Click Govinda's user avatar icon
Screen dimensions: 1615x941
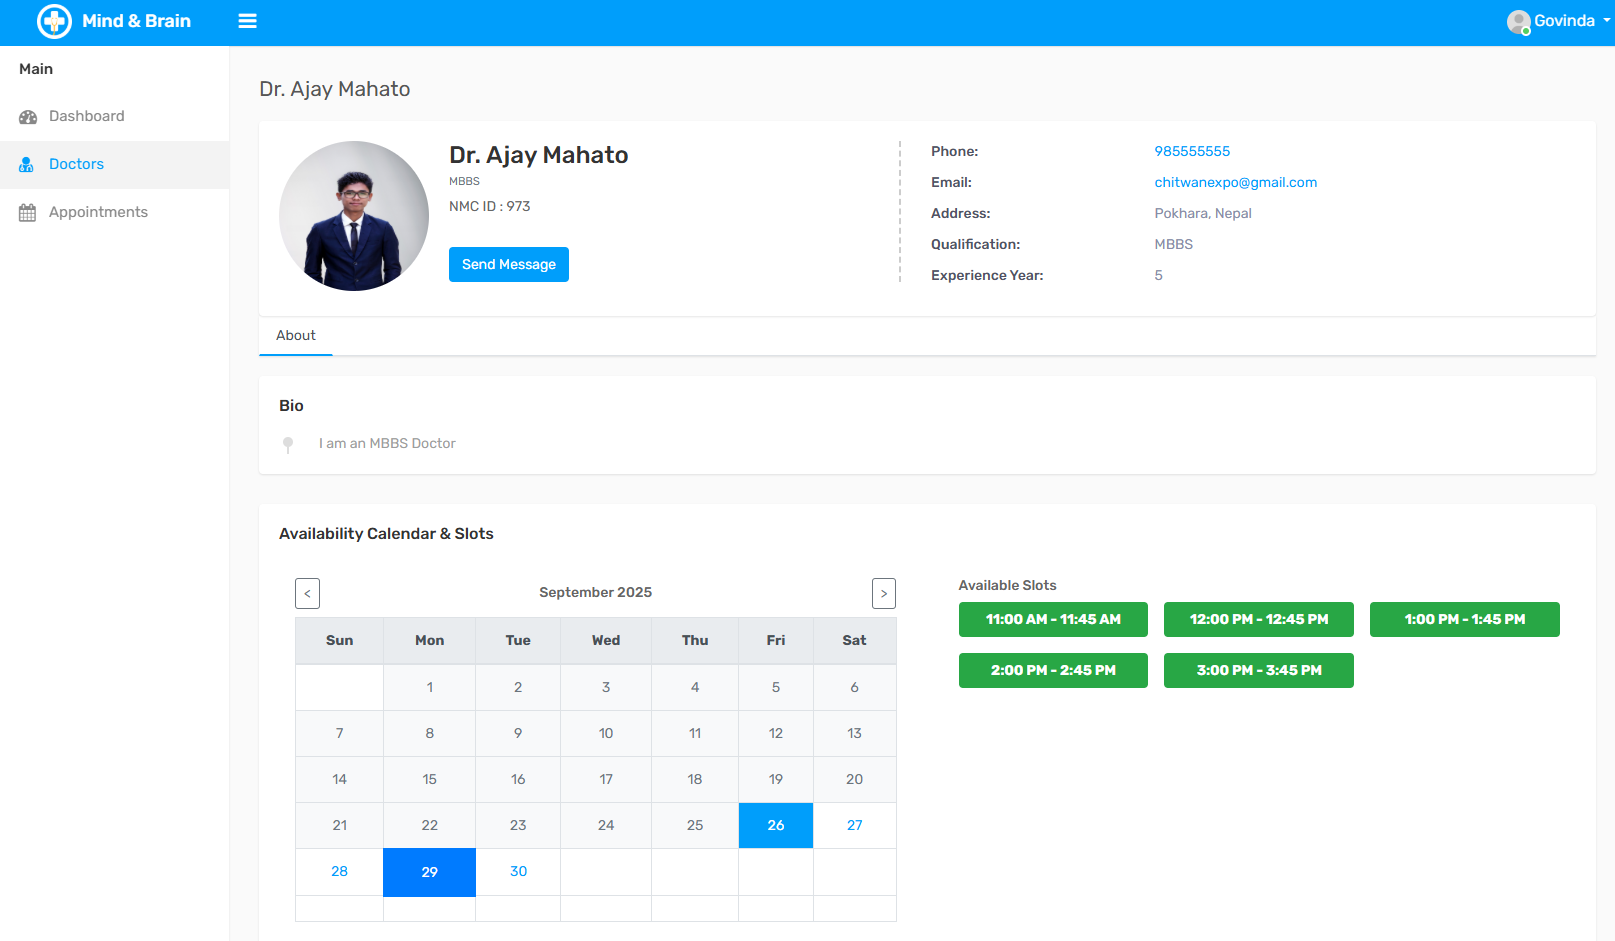(x=1518, y=22)
